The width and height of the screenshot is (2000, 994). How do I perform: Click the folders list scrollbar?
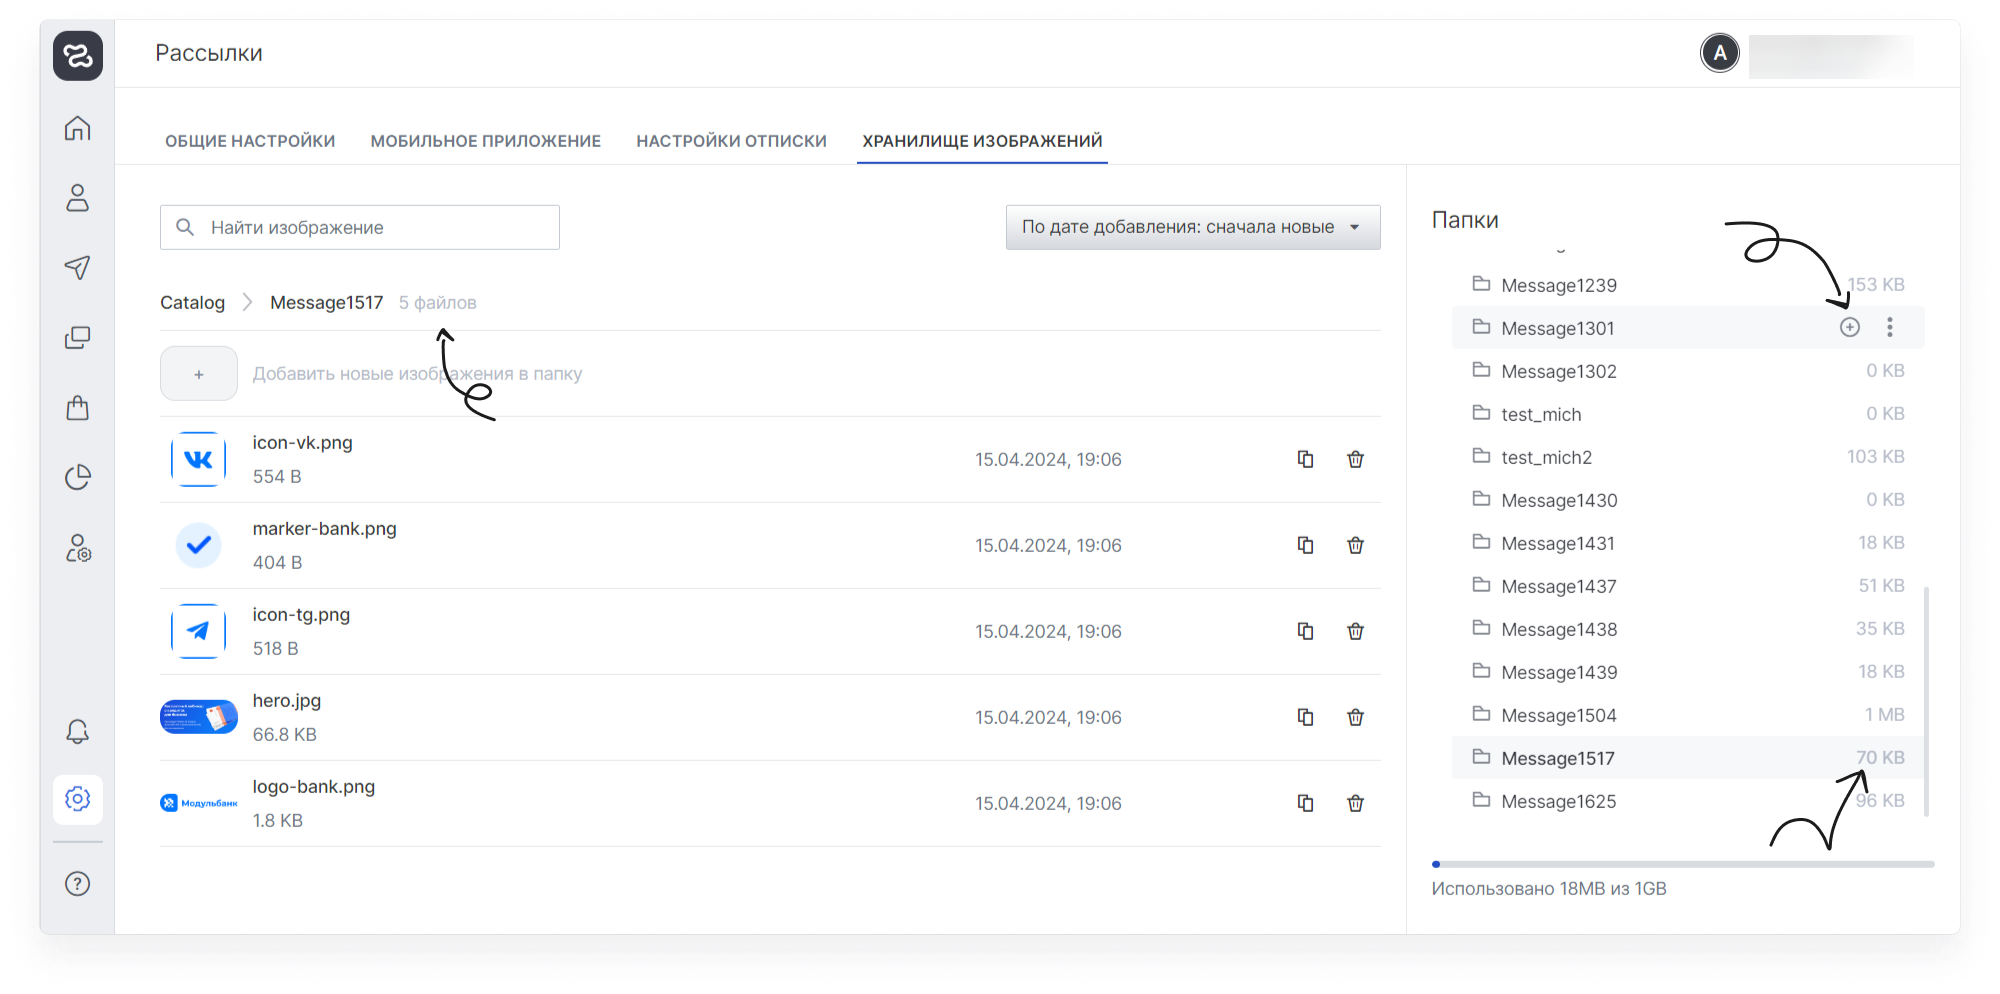tap(1927, 702)
